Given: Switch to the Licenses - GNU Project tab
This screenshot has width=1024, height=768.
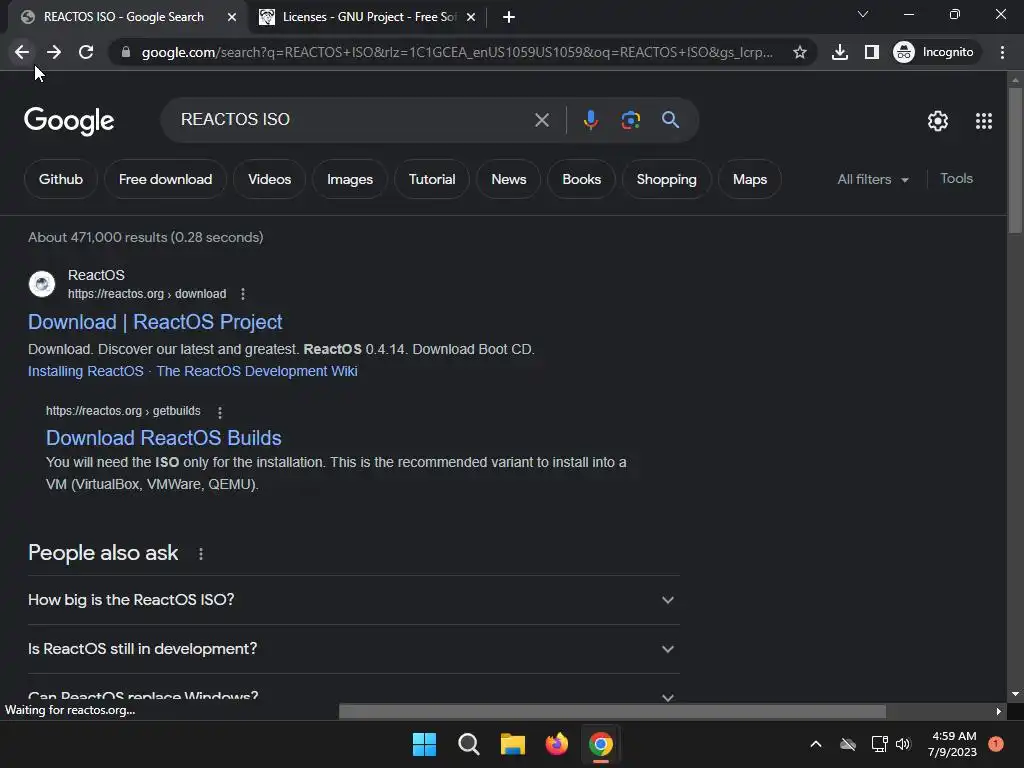Looking at the screenshot, I should (368, 17).
